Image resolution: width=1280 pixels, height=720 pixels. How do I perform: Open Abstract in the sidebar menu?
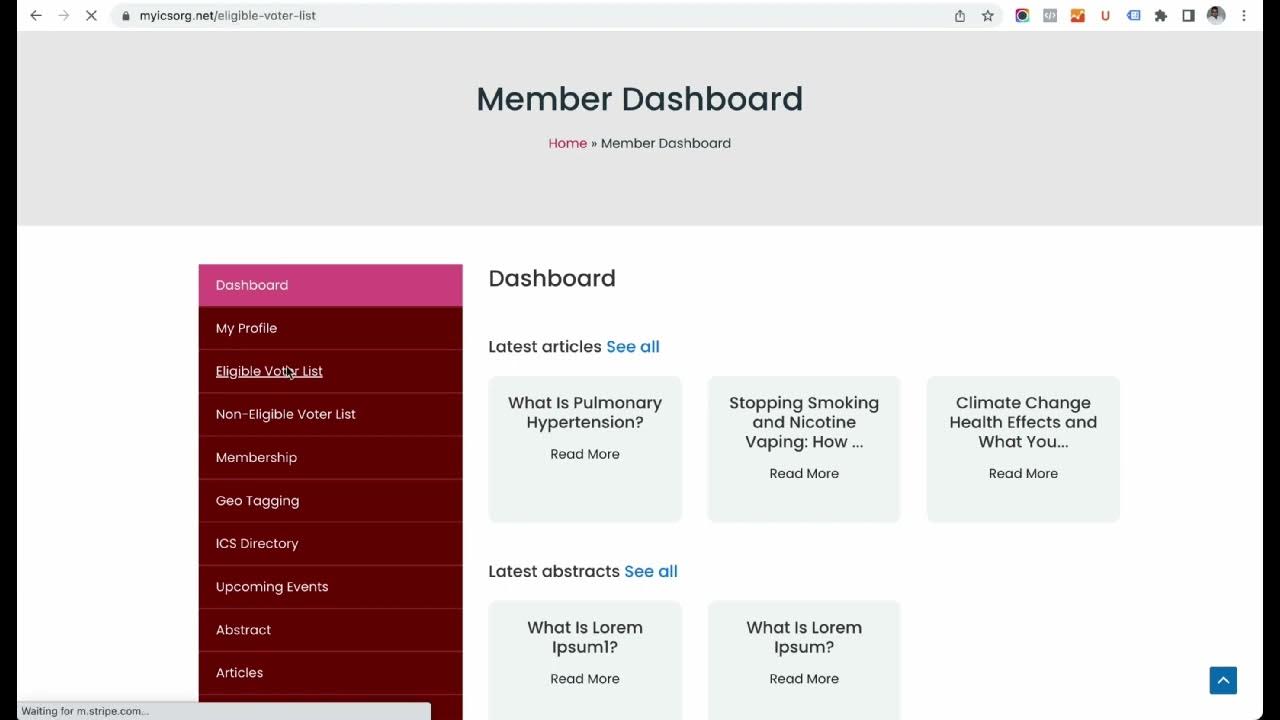point(330,629)
